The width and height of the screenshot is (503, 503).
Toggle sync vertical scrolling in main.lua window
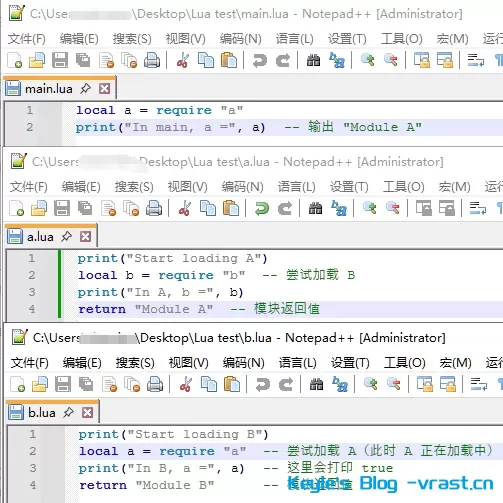[x=422, y=61]
